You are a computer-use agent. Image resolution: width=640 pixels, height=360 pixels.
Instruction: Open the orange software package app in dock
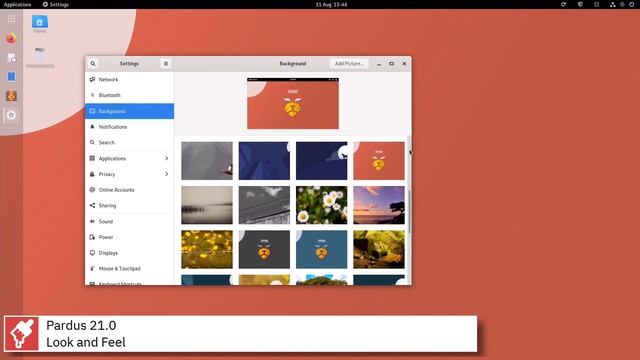[11, 96]
